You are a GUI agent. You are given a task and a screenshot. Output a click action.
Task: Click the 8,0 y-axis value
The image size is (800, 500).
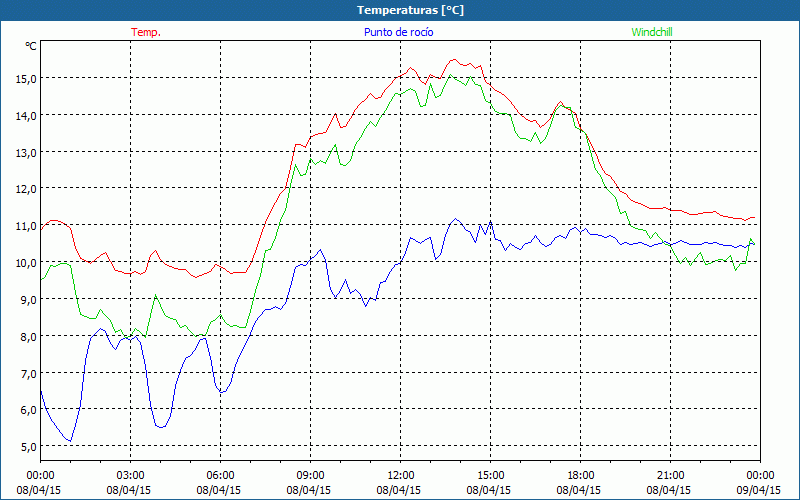(30, 337)
